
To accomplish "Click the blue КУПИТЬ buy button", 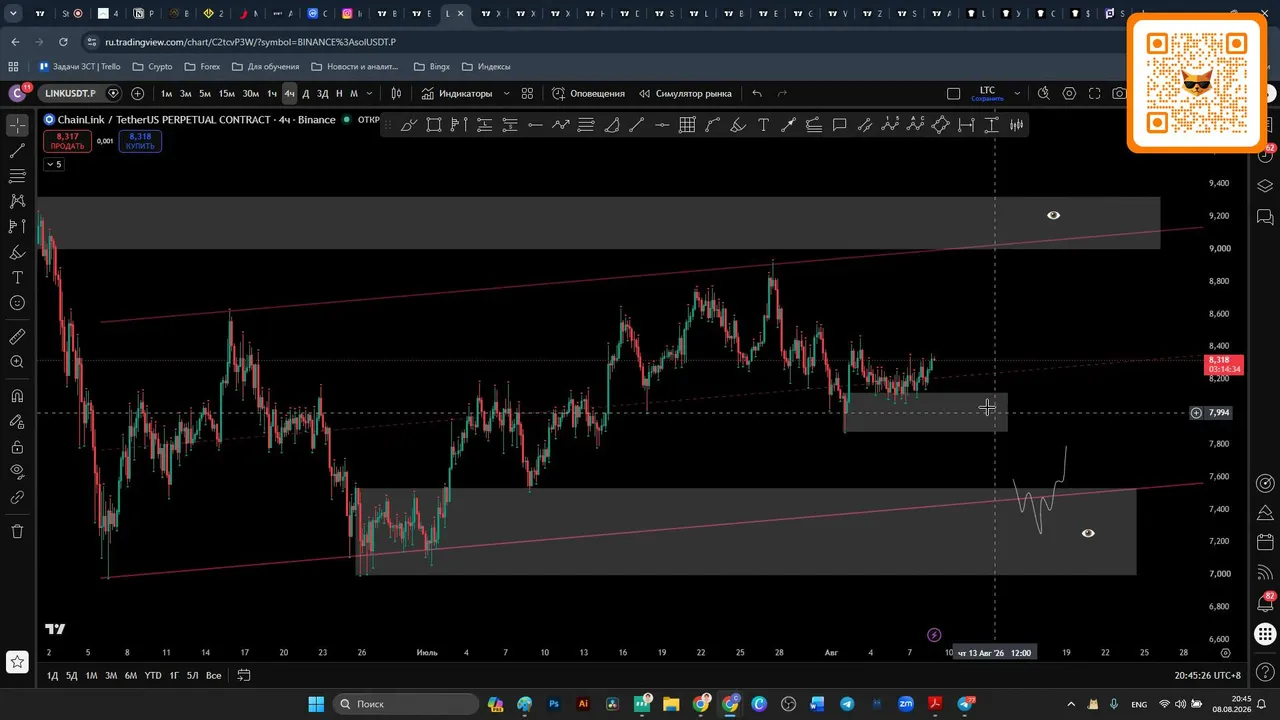I will (x=140, y=141).
